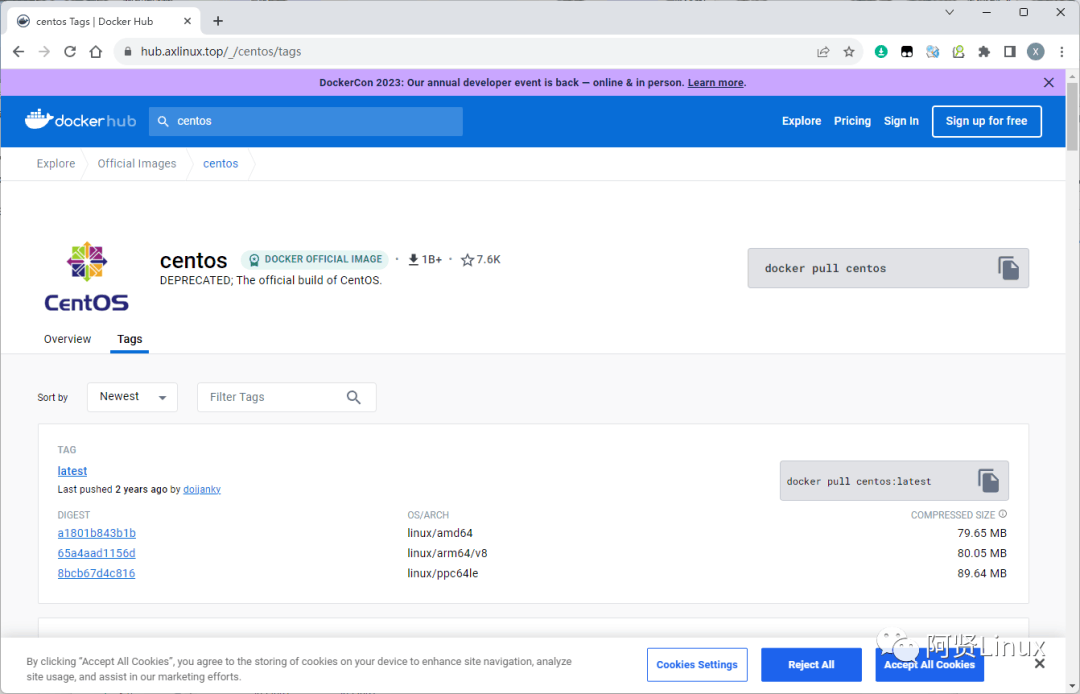This screenshot has height=694, width=1080.
Task: Select the Tags tab
Action: pos(129,339)
